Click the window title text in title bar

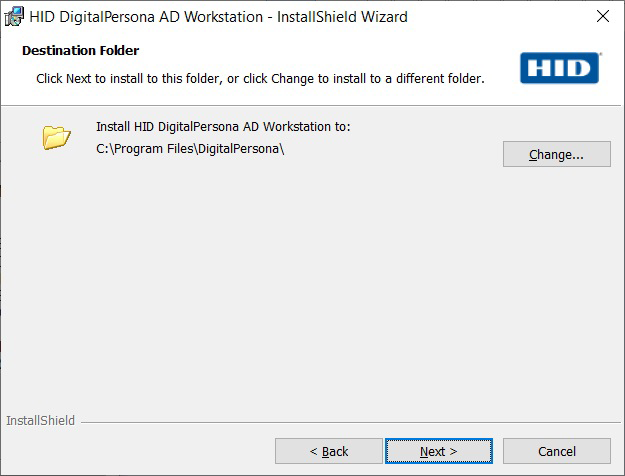[218, 17]
